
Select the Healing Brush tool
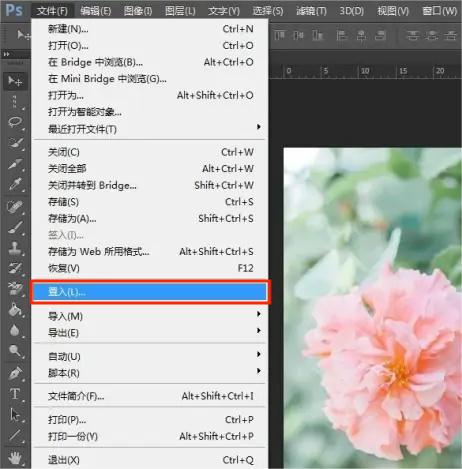tap(15, 207)
